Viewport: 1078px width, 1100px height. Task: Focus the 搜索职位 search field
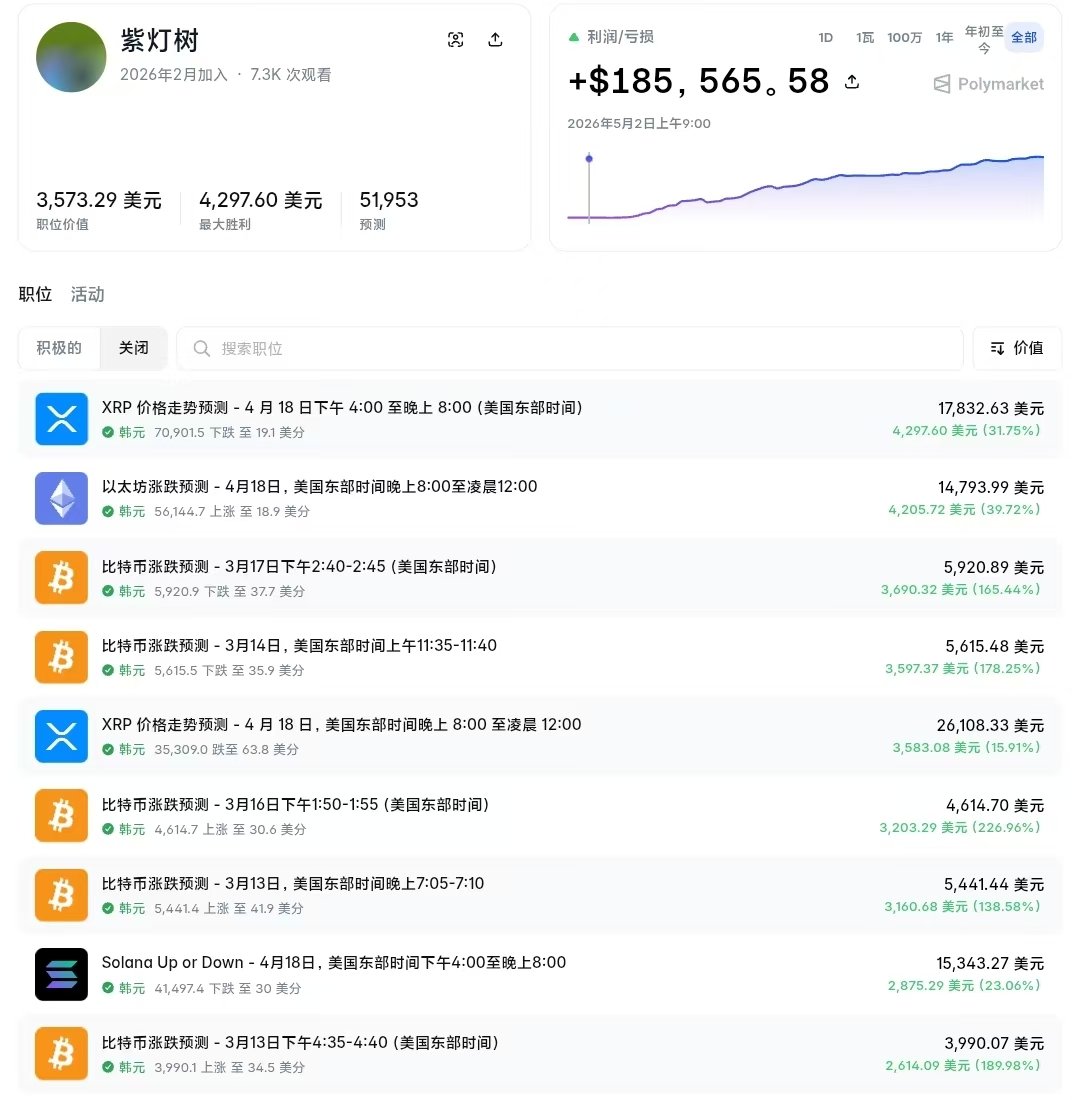tap(570, 348)
